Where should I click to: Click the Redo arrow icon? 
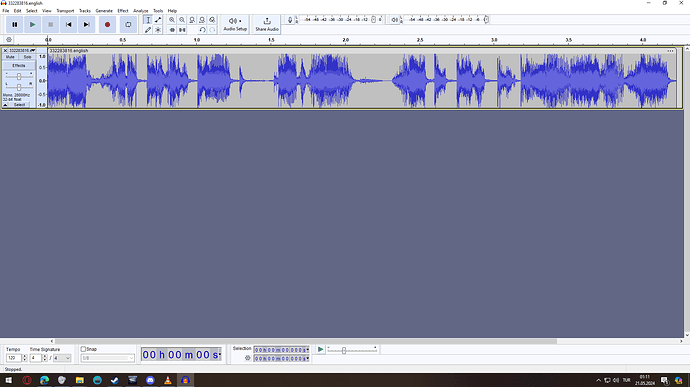tap(212, 29)
